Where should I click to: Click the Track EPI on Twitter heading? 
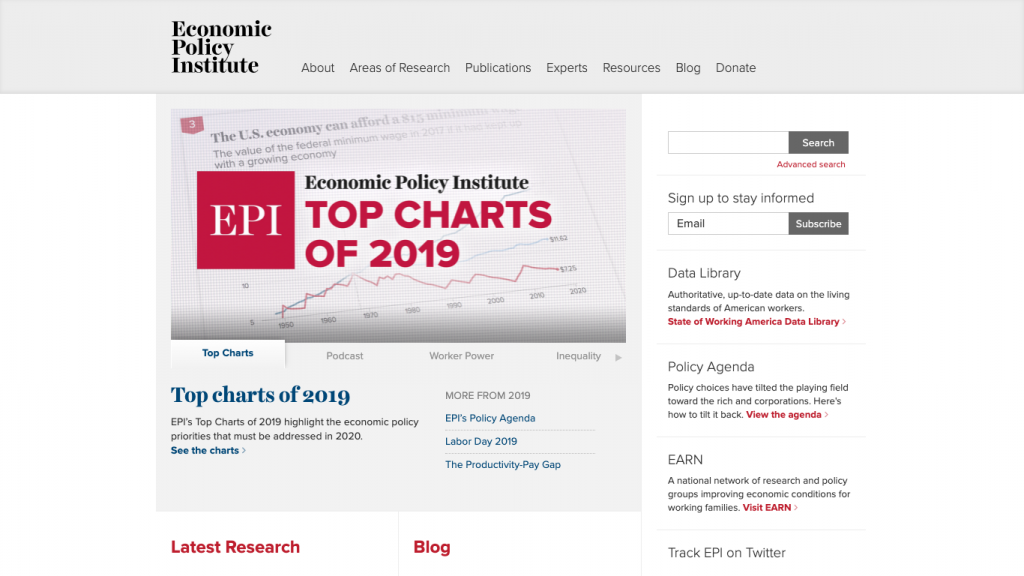tap(726, 552)
